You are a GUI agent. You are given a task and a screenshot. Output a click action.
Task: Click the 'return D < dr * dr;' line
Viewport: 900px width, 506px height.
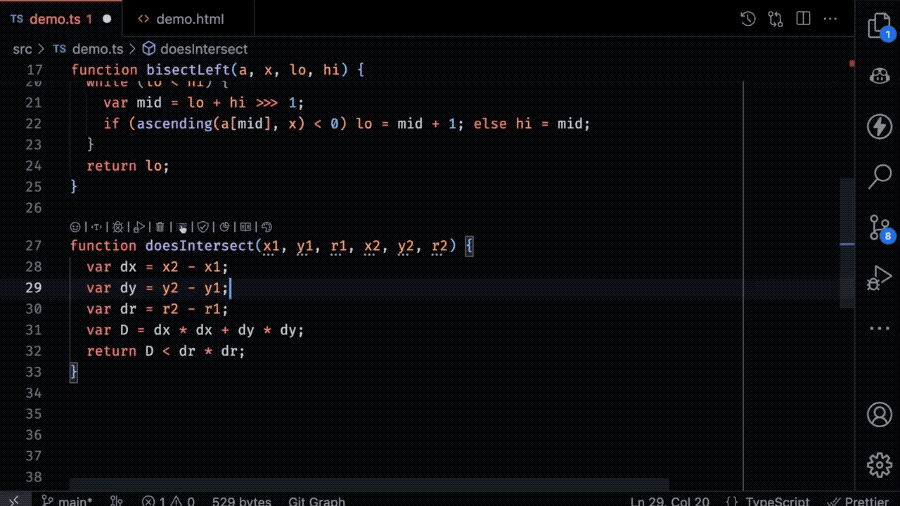[x=166, y=351]
